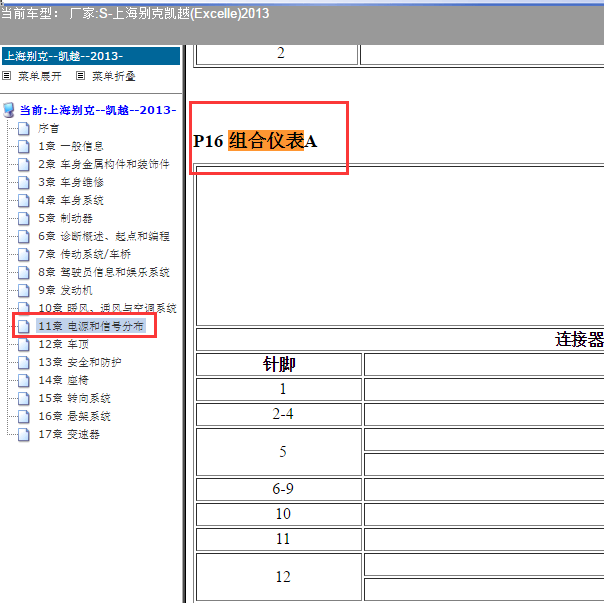This screenshot has width=604, height=603.
Task: Expand all menus via 菜单展开 link
Action: click(40, 76)
